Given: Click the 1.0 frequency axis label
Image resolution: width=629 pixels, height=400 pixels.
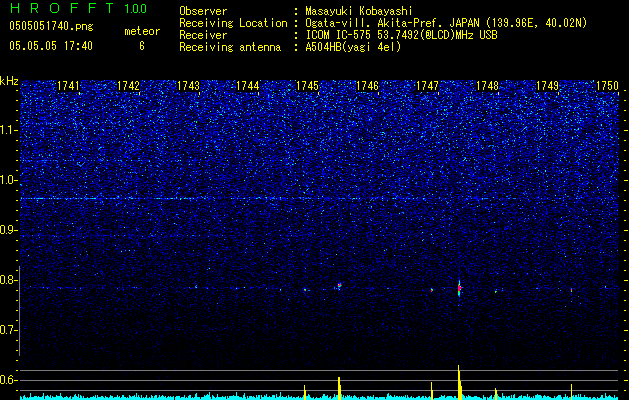Looking at the screenshot, I should tap(9, 180).
